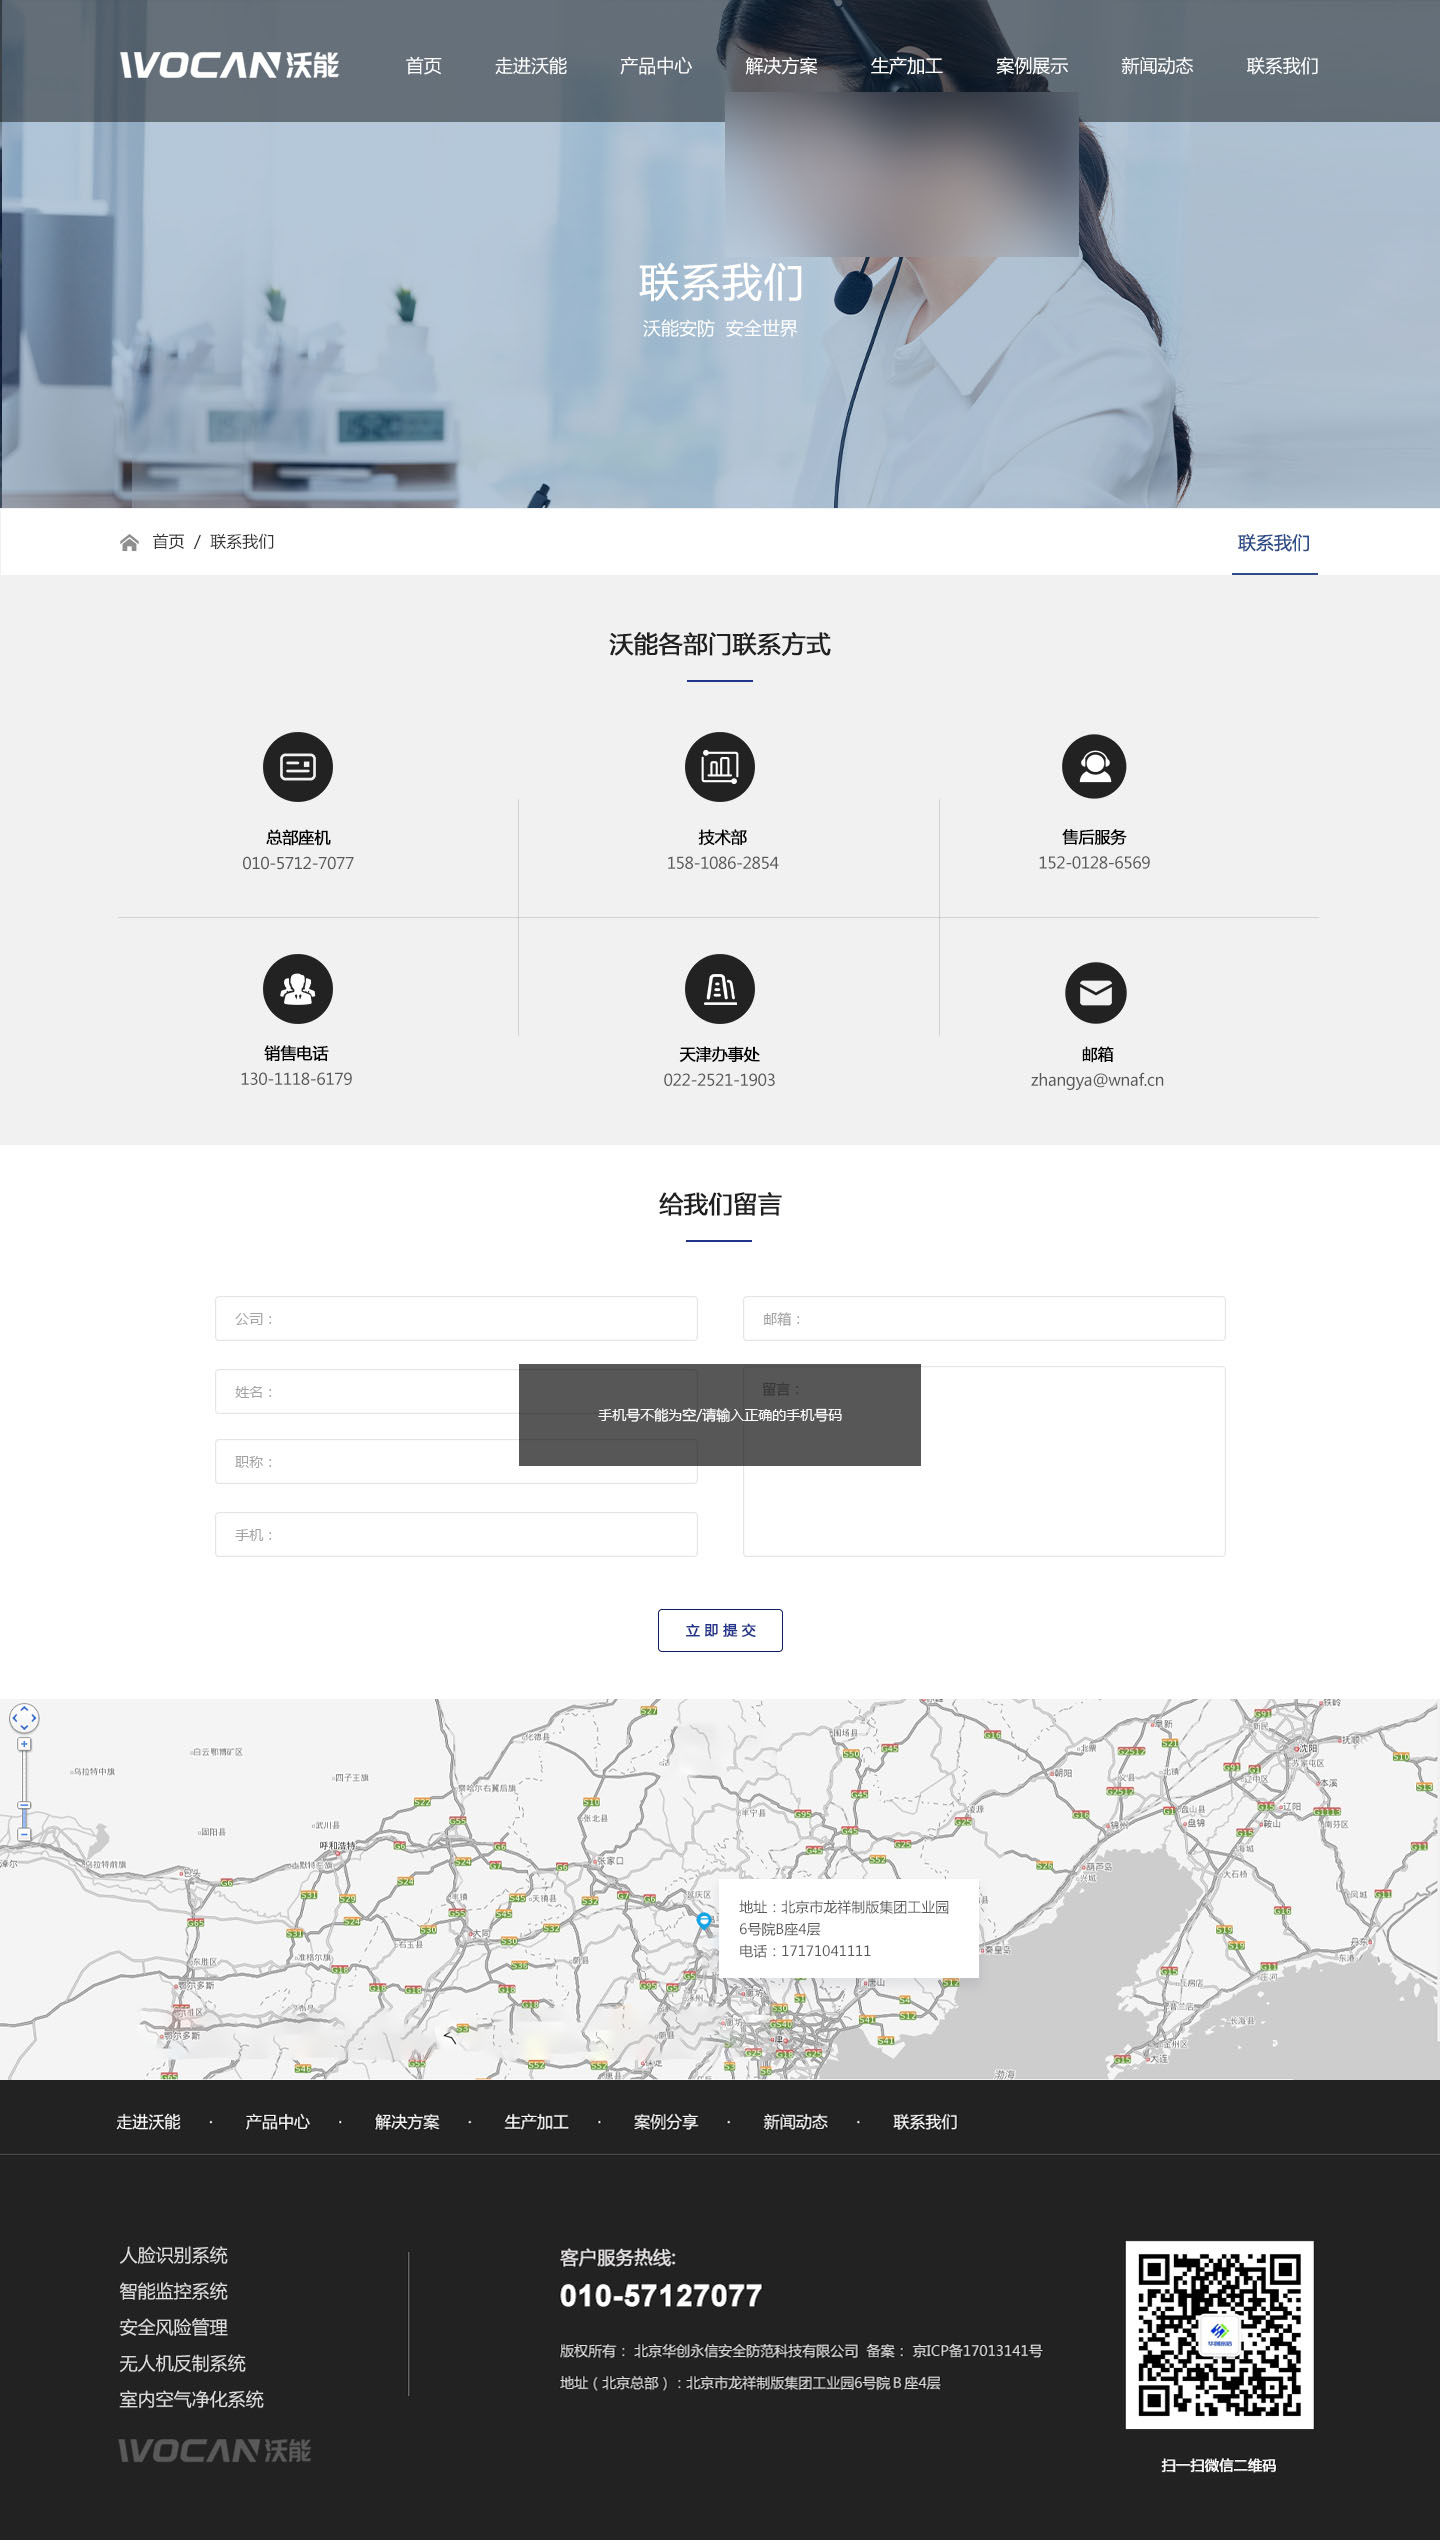Screen dimensions: 1440x2540
Task: Click the 留言 message textarea
Action: [984, 1461]
